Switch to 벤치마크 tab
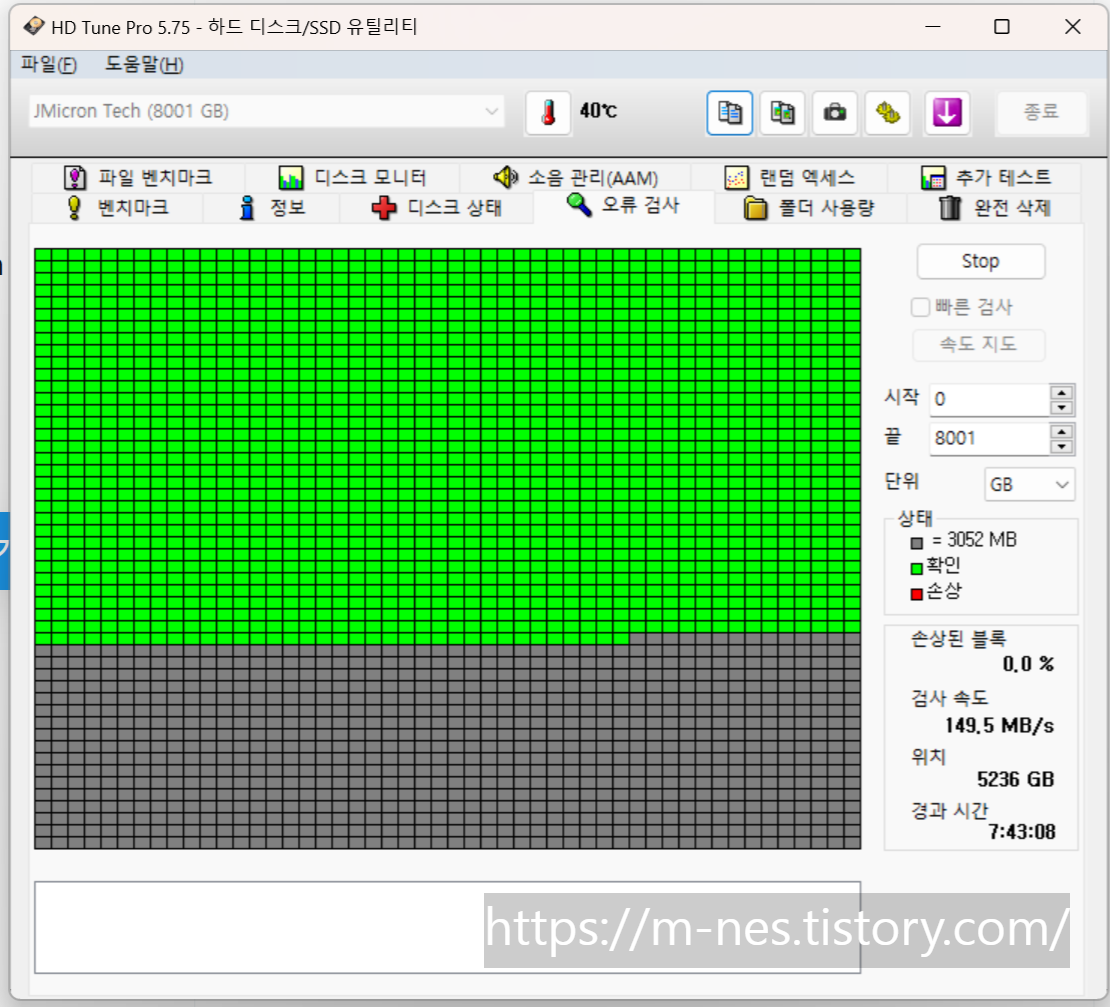 pos(118,207)
